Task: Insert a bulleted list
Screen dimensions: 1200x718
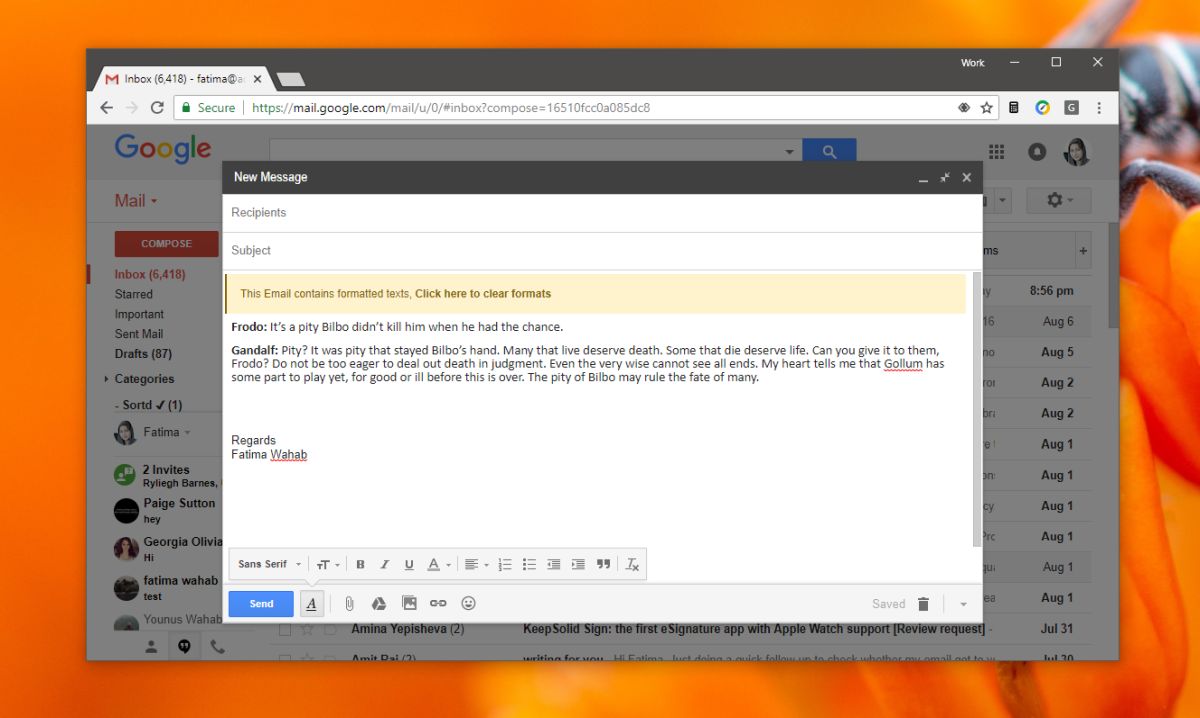Action: (529, 565)
